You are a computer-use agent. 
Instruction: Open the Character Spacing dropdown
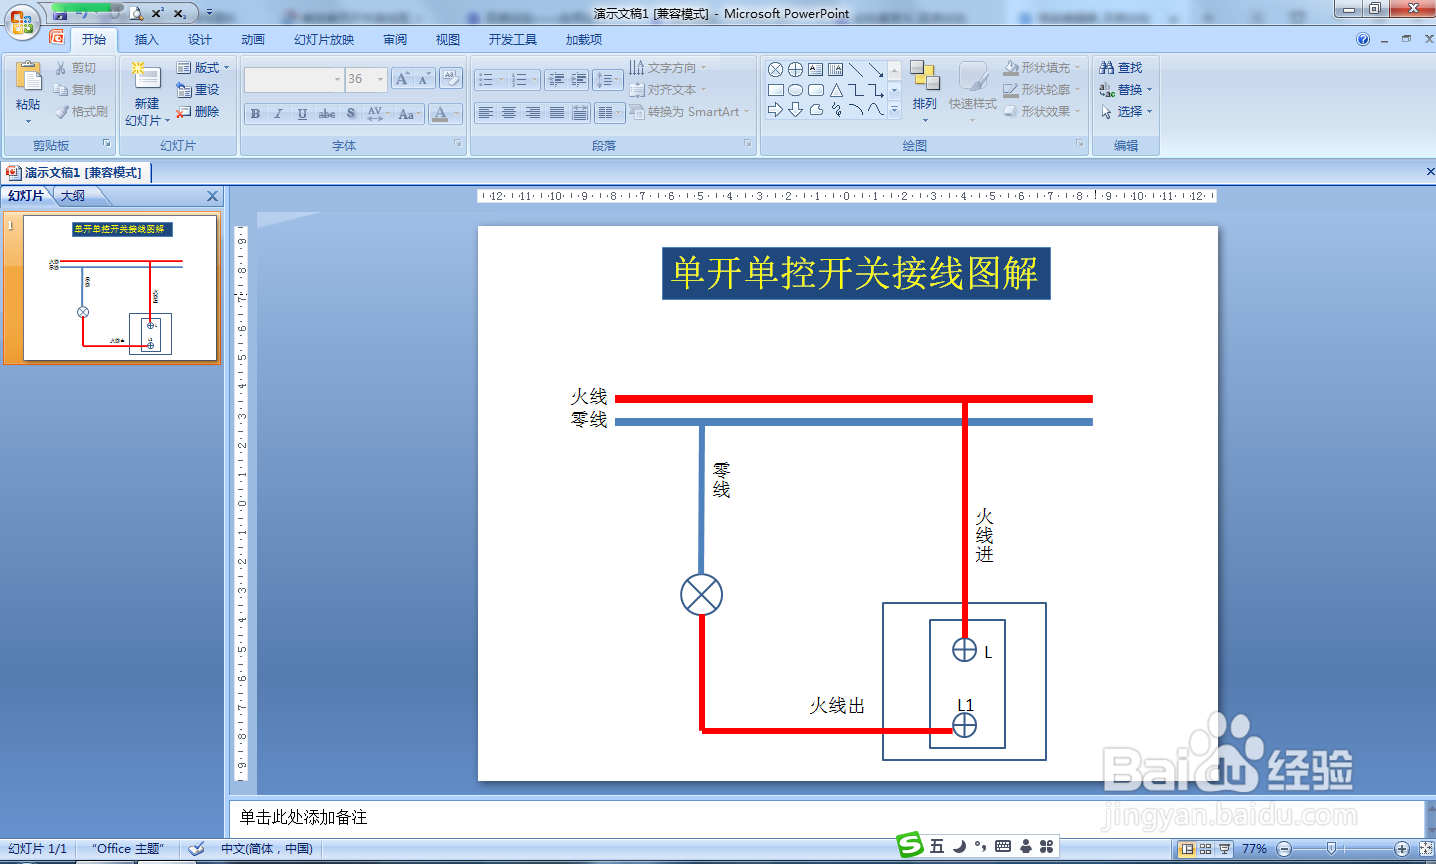coord(378,114)
